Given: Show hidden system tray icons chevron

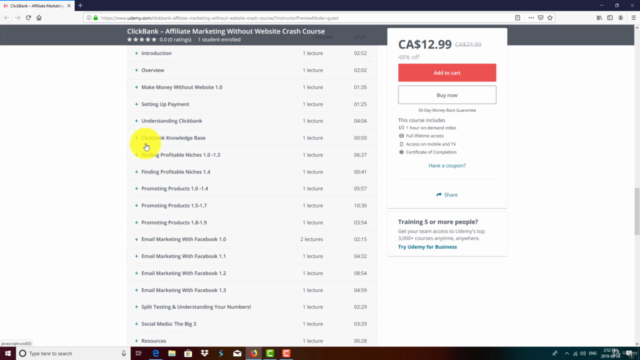Looking at the screenshot, I should pyautogui.click(x=567, y=353).
